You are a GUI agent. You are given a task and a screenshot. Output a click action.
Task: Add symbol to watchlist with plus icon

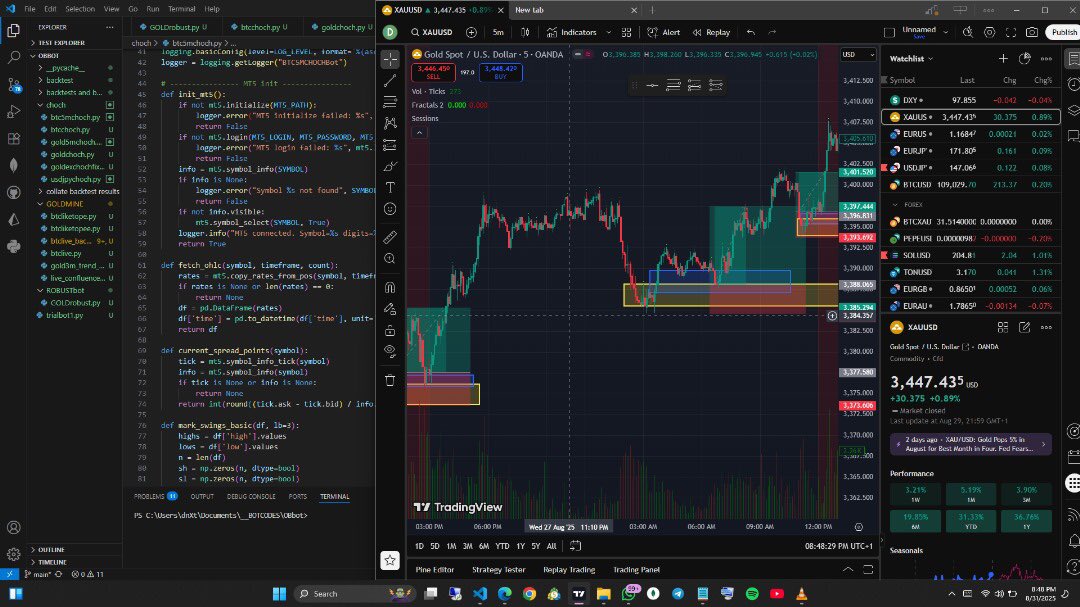click(x=1003, y=59)
